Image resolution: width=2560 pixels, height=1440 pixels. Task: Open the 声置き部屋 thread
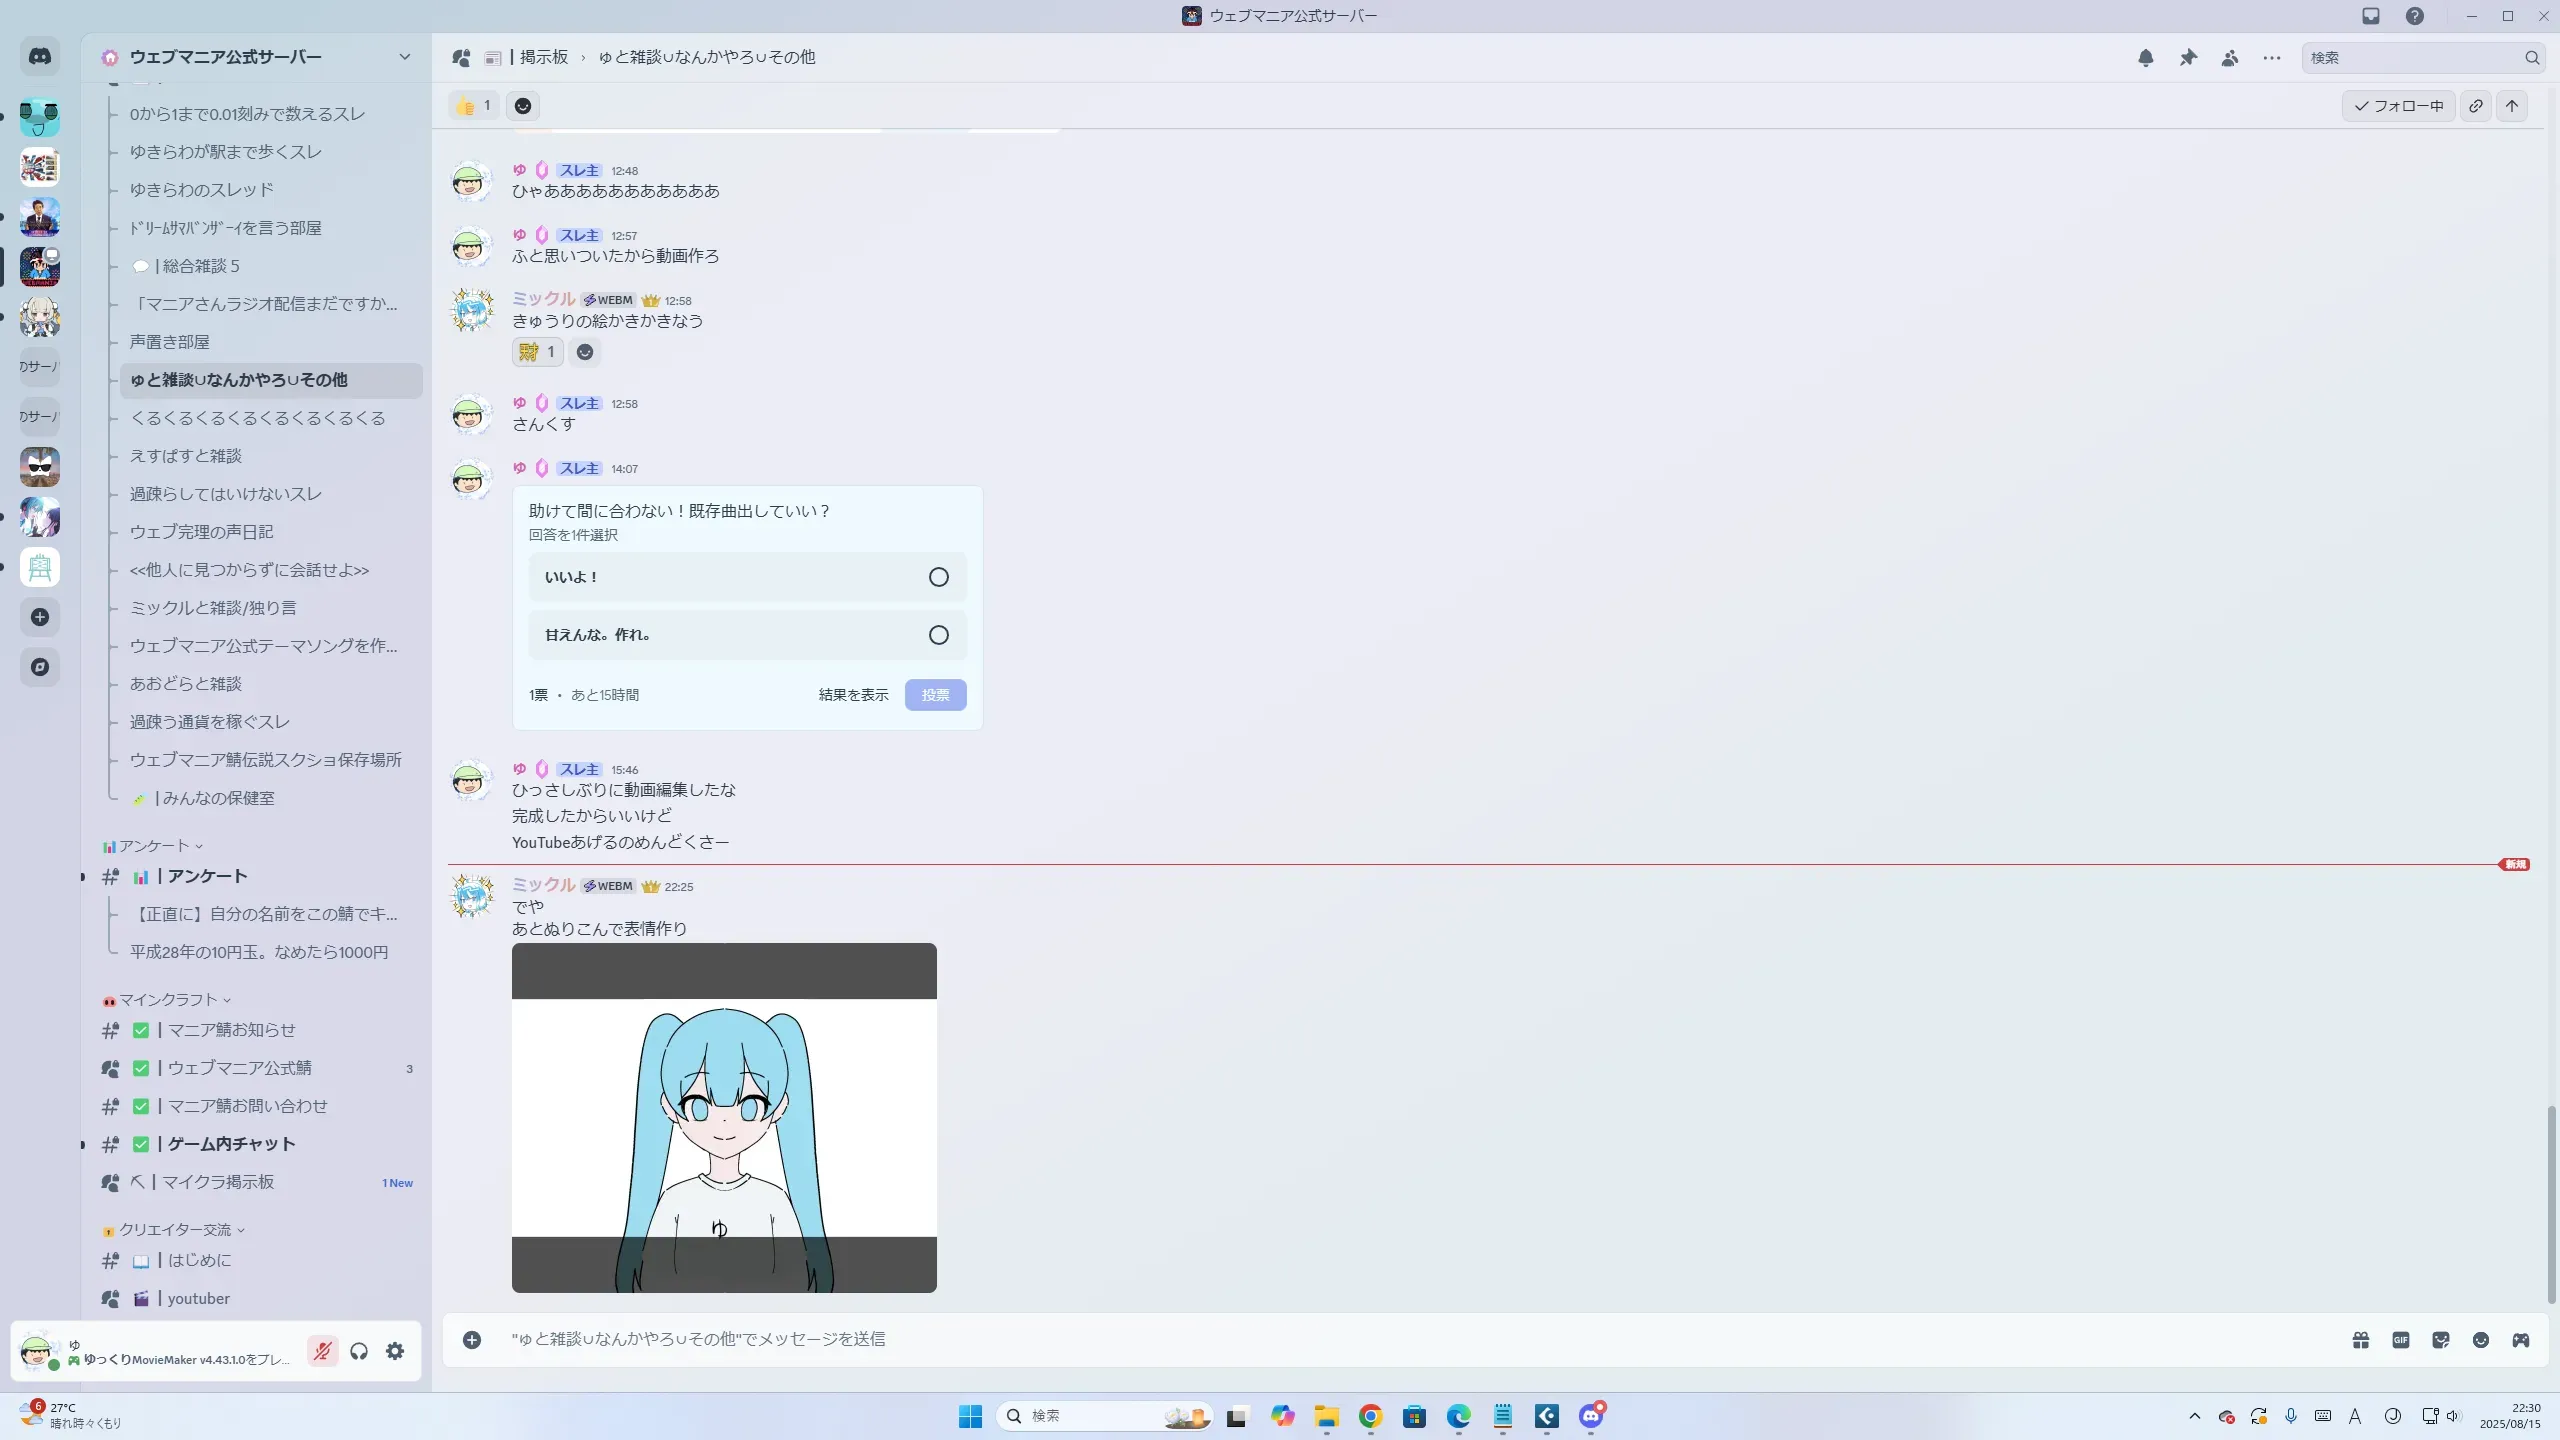pos(170,342)
